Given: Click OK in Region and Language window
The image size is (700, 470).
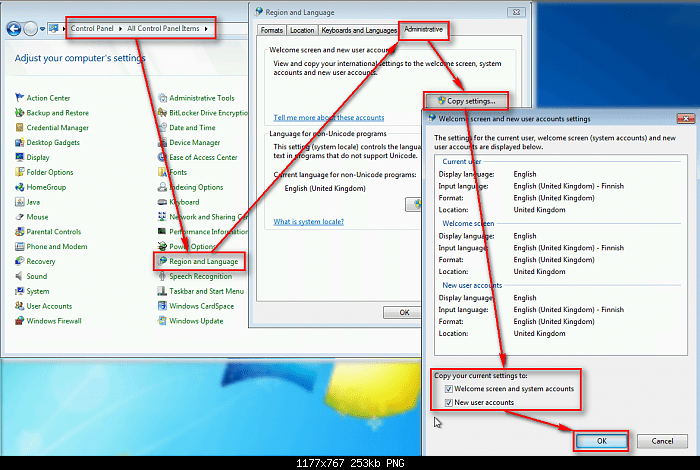Looking at the screenshot, I should tap(404, 312).
